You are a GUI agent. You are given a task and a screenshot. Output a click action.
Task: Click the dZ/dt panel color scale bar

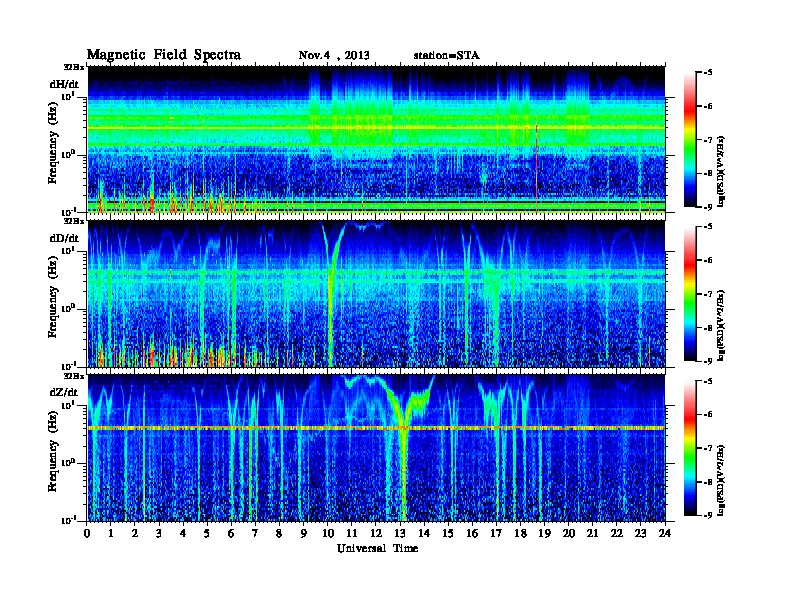click(690, 448)
